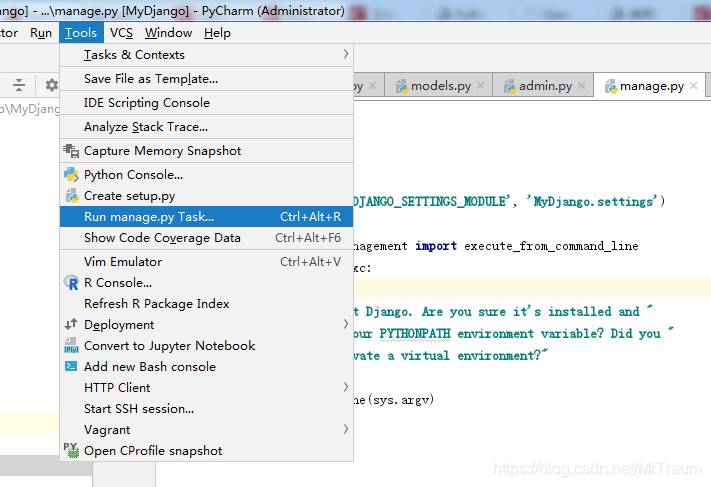
Task: Click PYTHONPATH word in the editor
Action: pos(415,334)
